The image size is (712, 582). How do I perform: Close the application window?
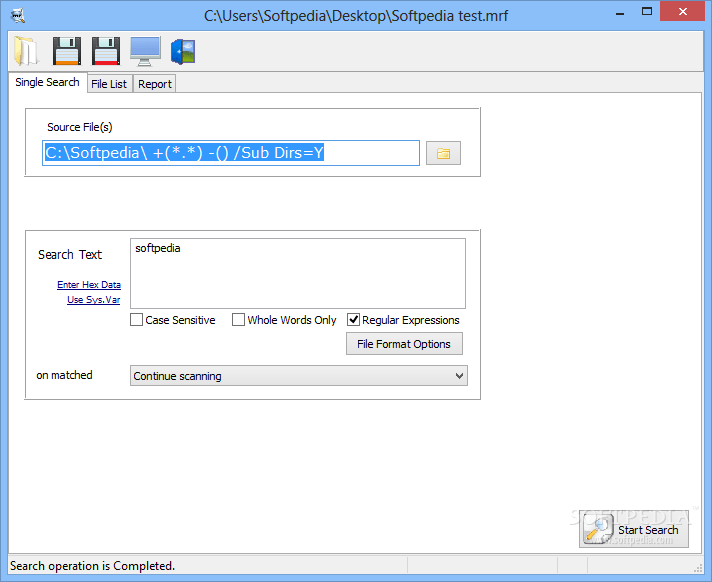[682, 11]
